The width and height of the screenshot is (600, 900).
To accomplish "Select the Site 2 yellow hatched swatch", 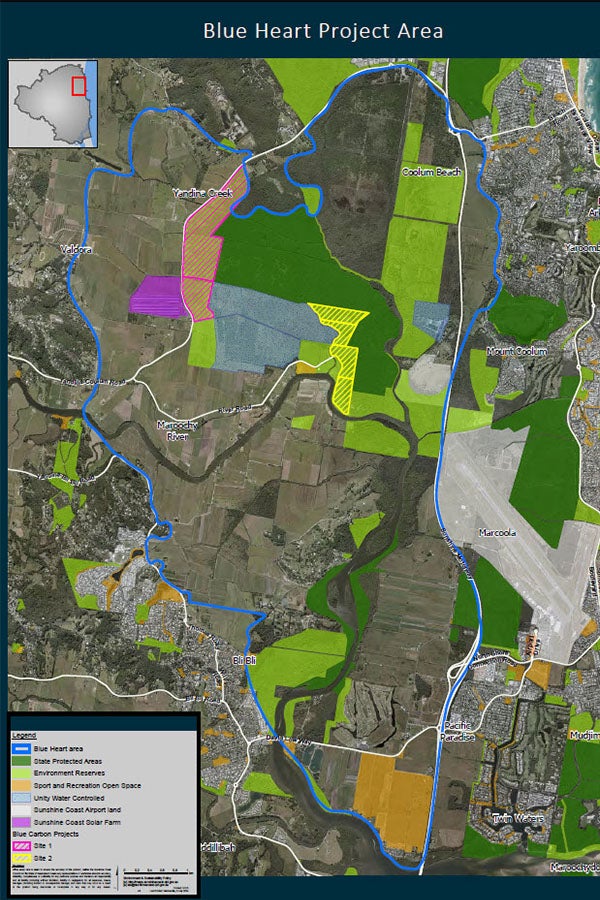I will coord(22,859).
